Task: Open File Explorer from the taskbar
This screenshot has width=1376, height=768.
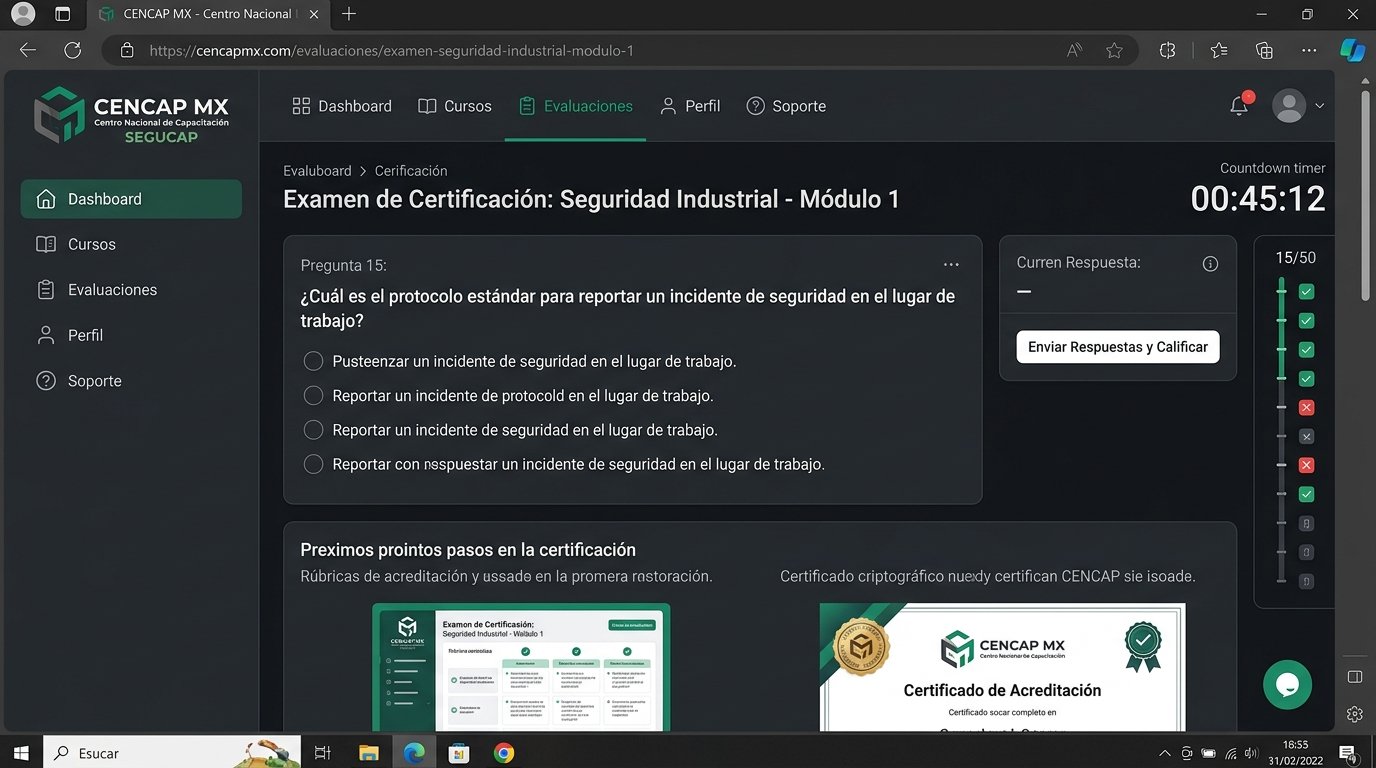Action: coord(369,753)
